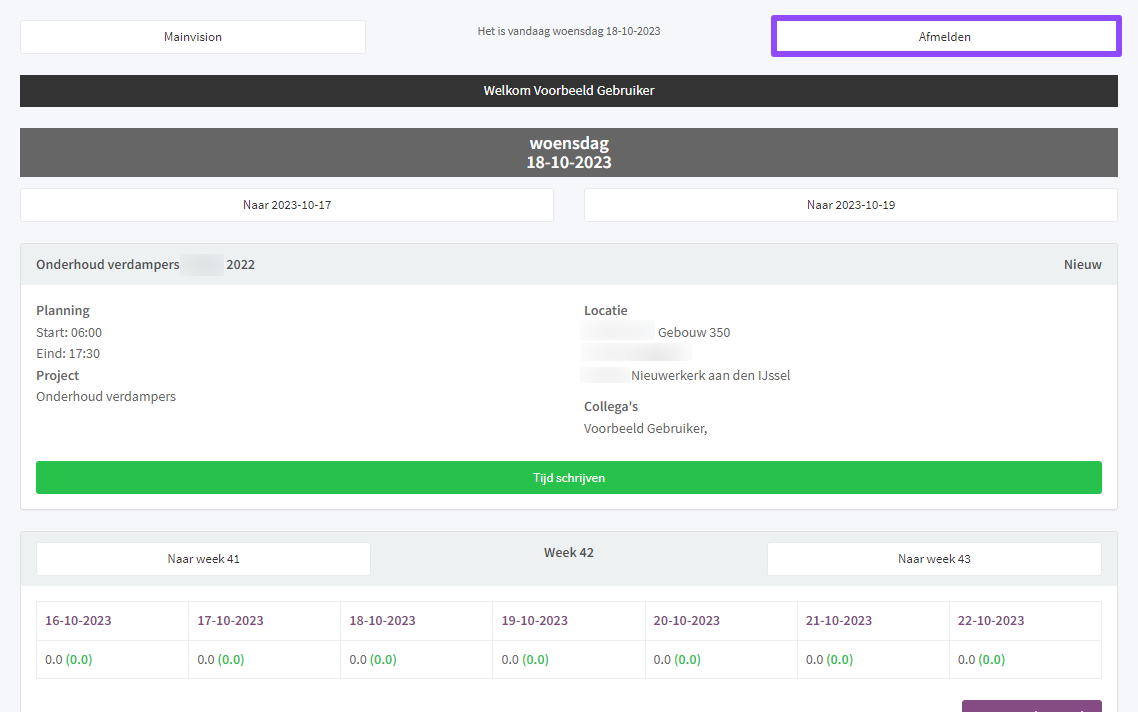The image size is (1138, 712).
Task: Click the woensdag 18-10-2023 date header
Action: pyautogui.click(x=569, y=152)
